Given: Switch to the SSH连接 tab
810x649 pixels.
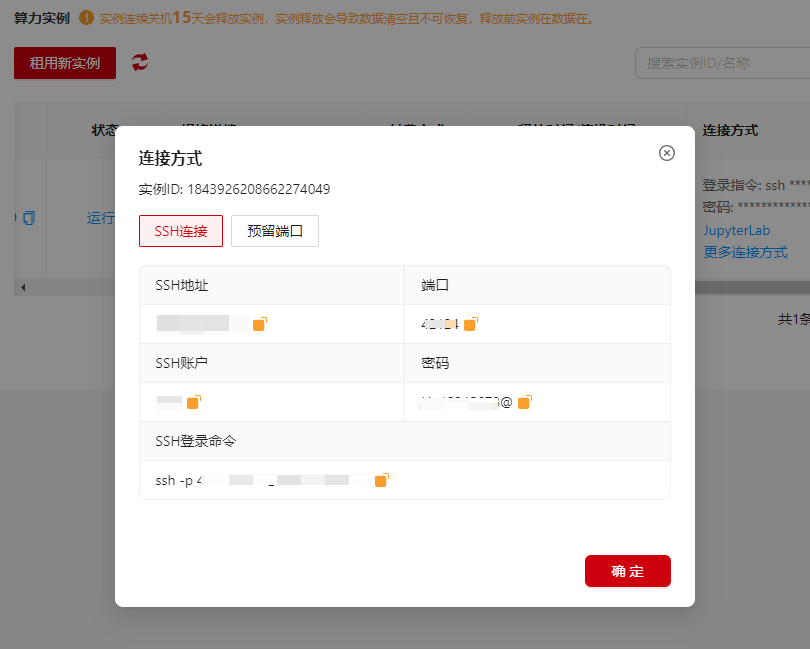Looking at the screenshot, I should pyautogui.click(x=181, y=231).
